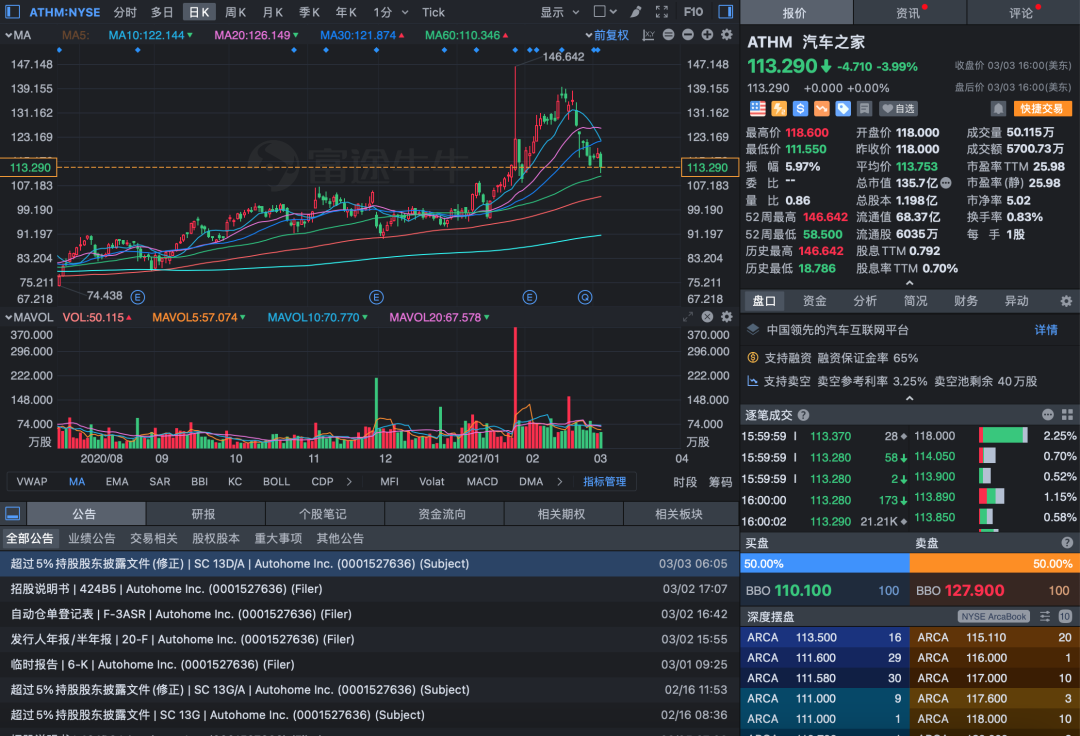Viewport: 1080px width, 736px height.
Task: Click the 买盘卖盘 help icon
Action: pyautogui.click(x=1067, y=543)
